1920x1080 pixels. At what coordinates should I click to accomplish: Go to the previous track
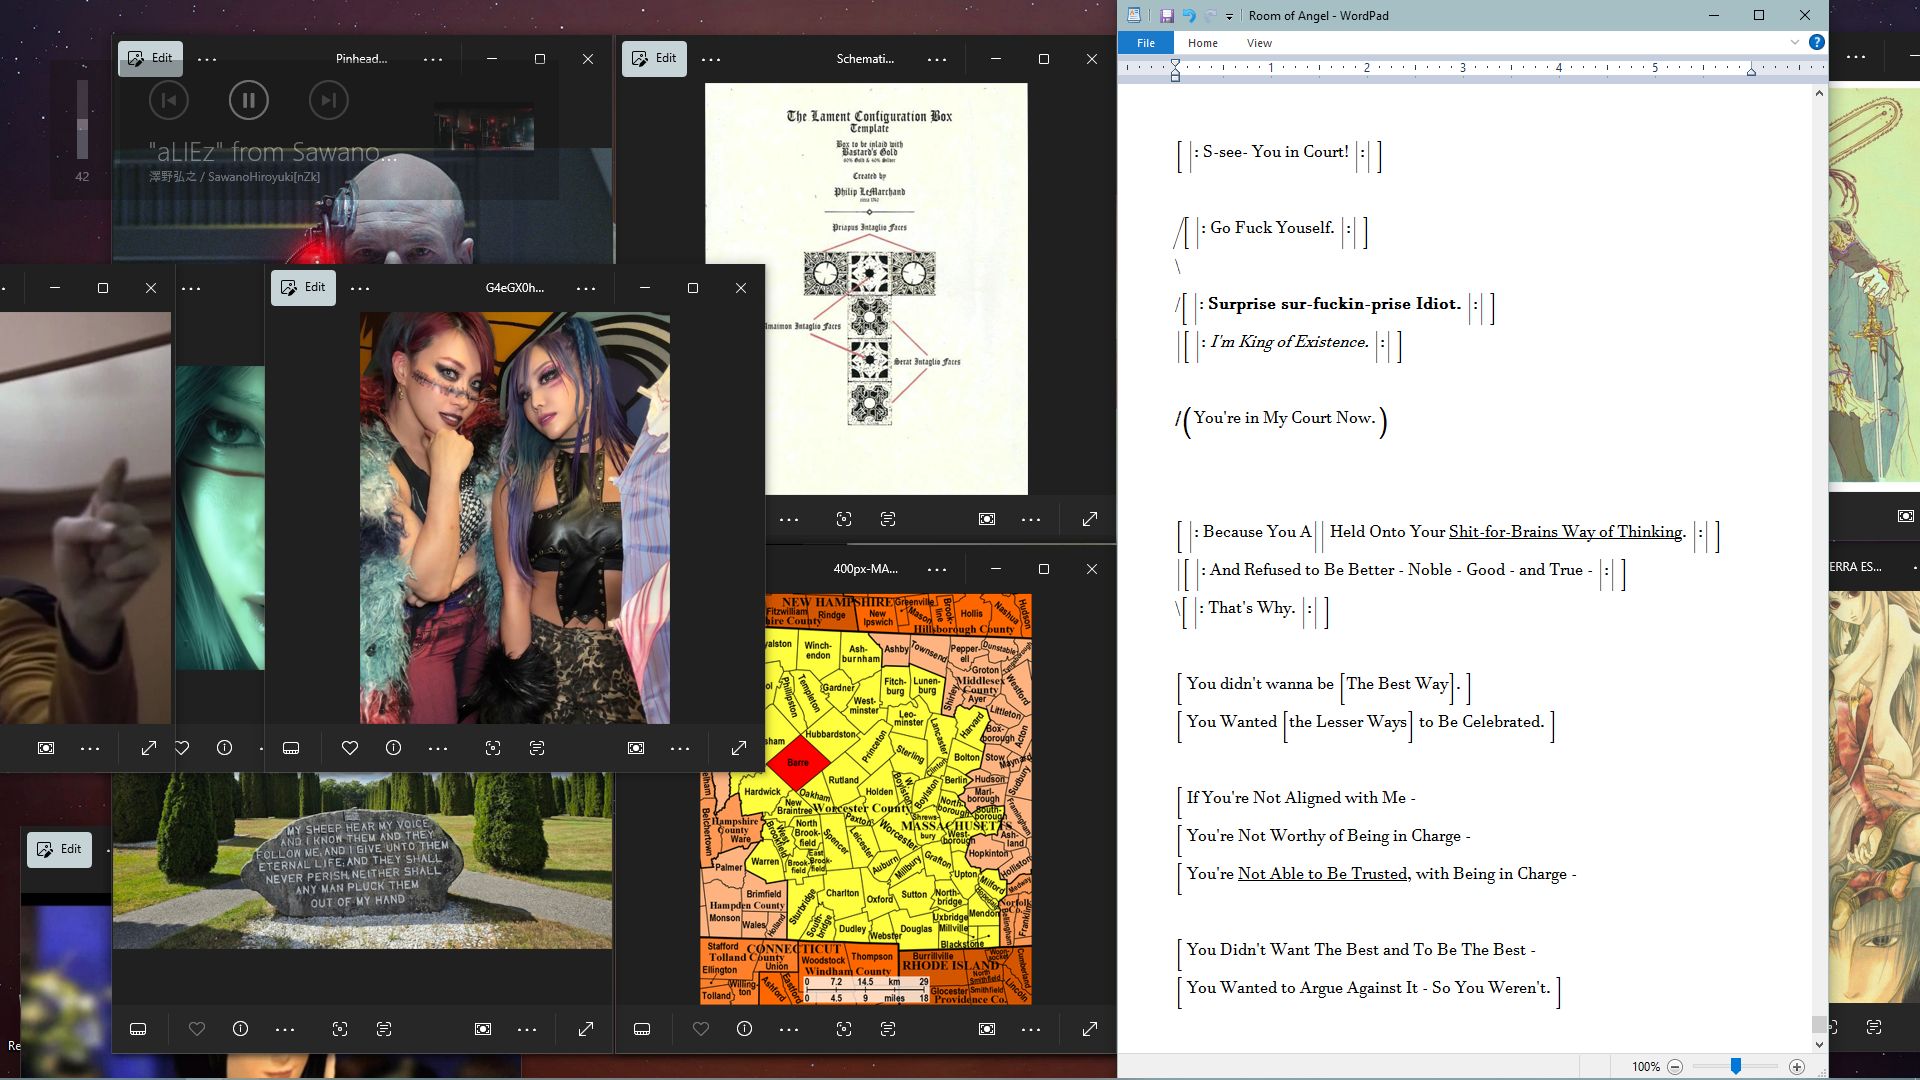[x=168, y=100]
